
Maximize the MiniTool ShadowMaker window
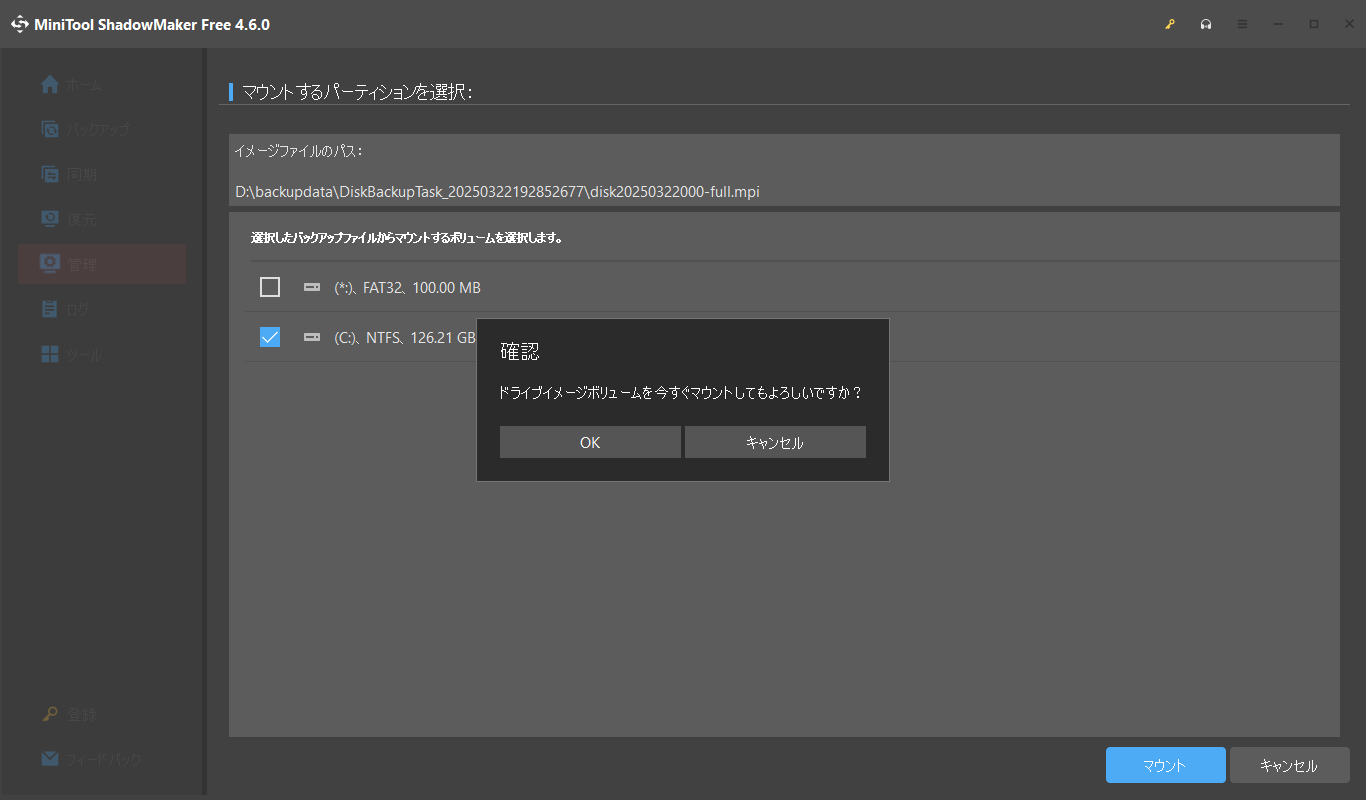(1314, 24)
